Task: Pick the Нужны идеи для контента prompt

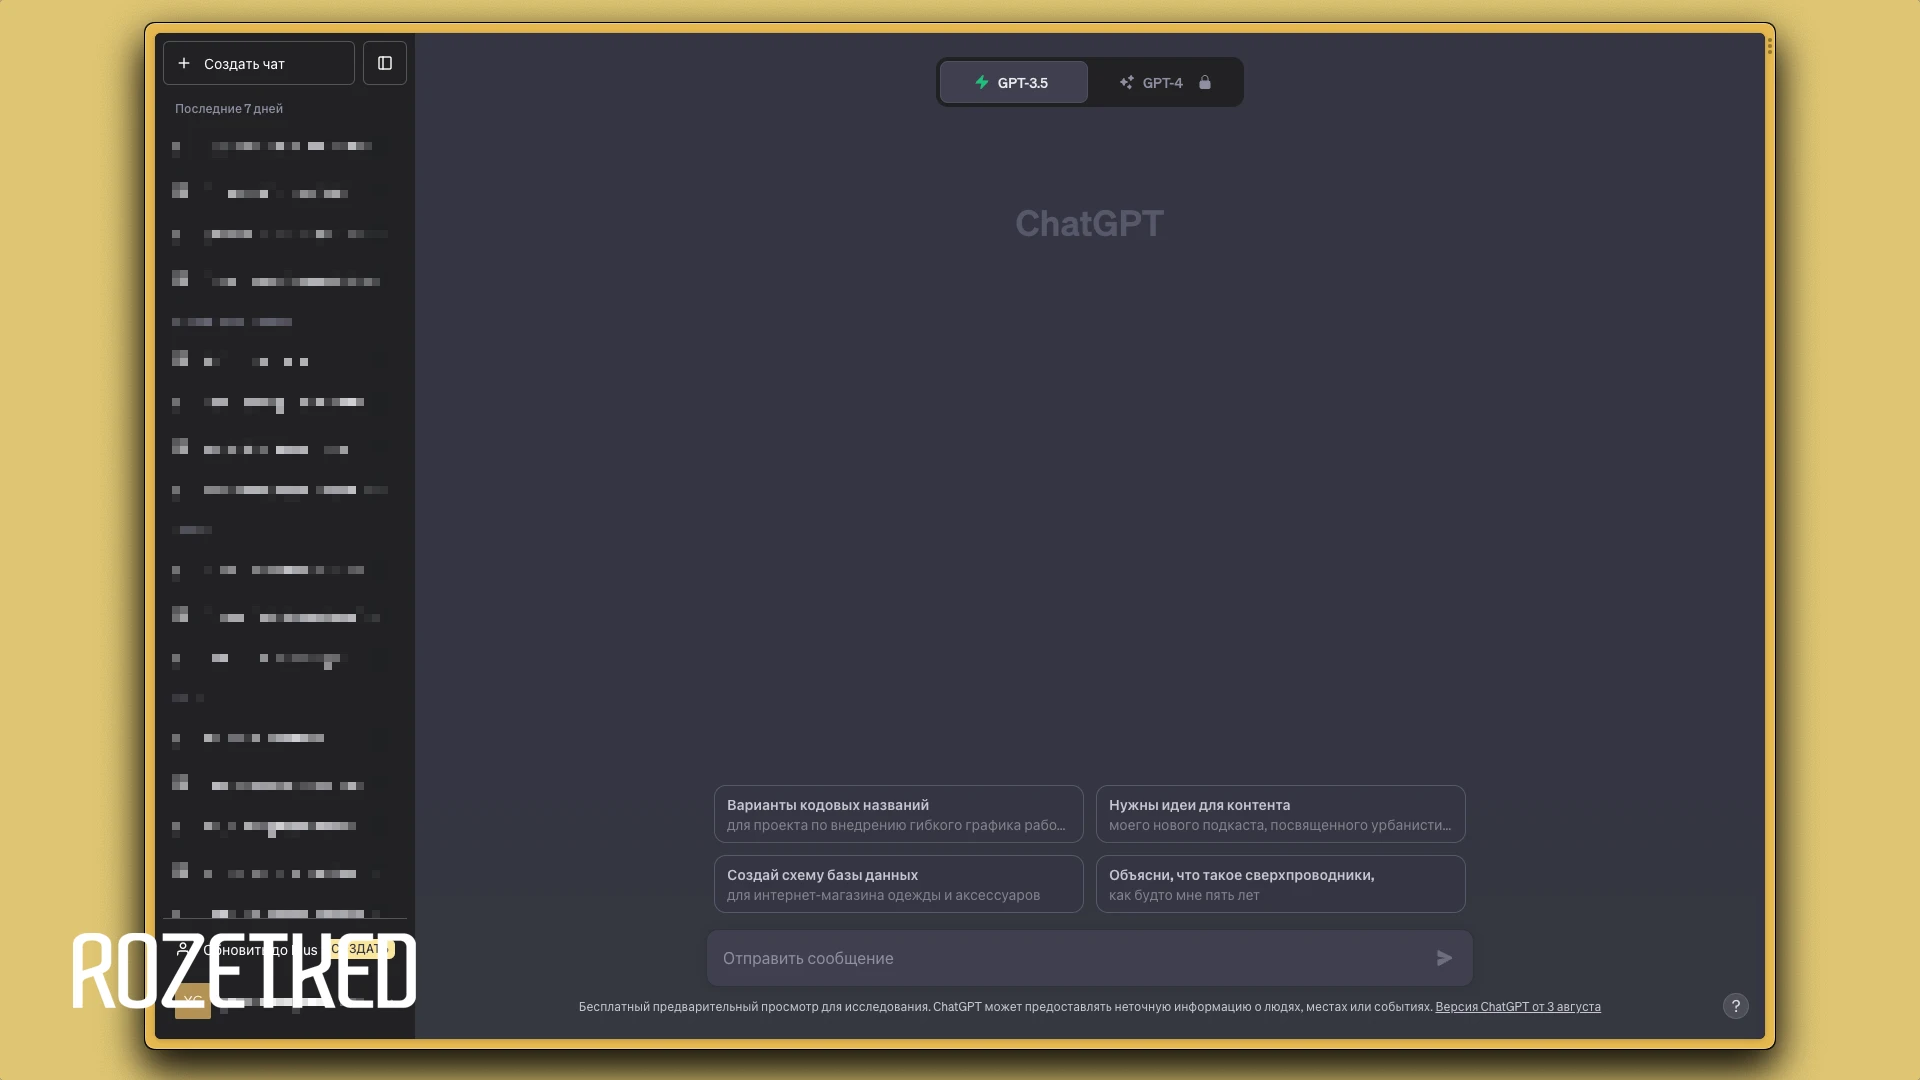Action: tap(1280, 814)
